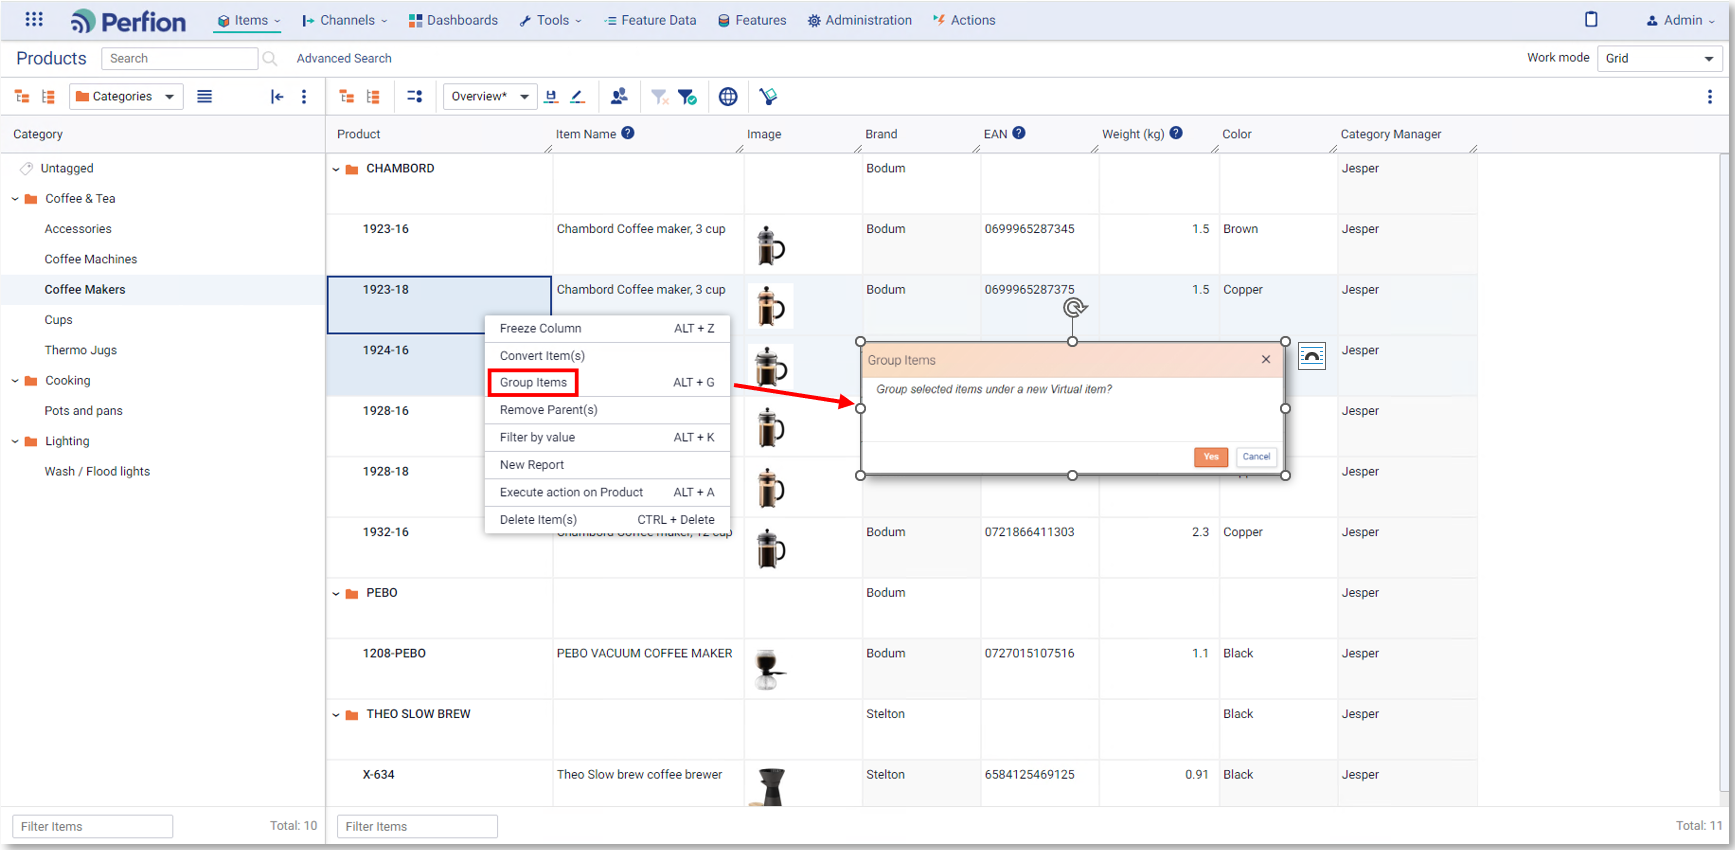Image resolution: width=1735 pixels, height=850 pixels.
Task: Save the current Overview view
Action: [x=551, y=97]
